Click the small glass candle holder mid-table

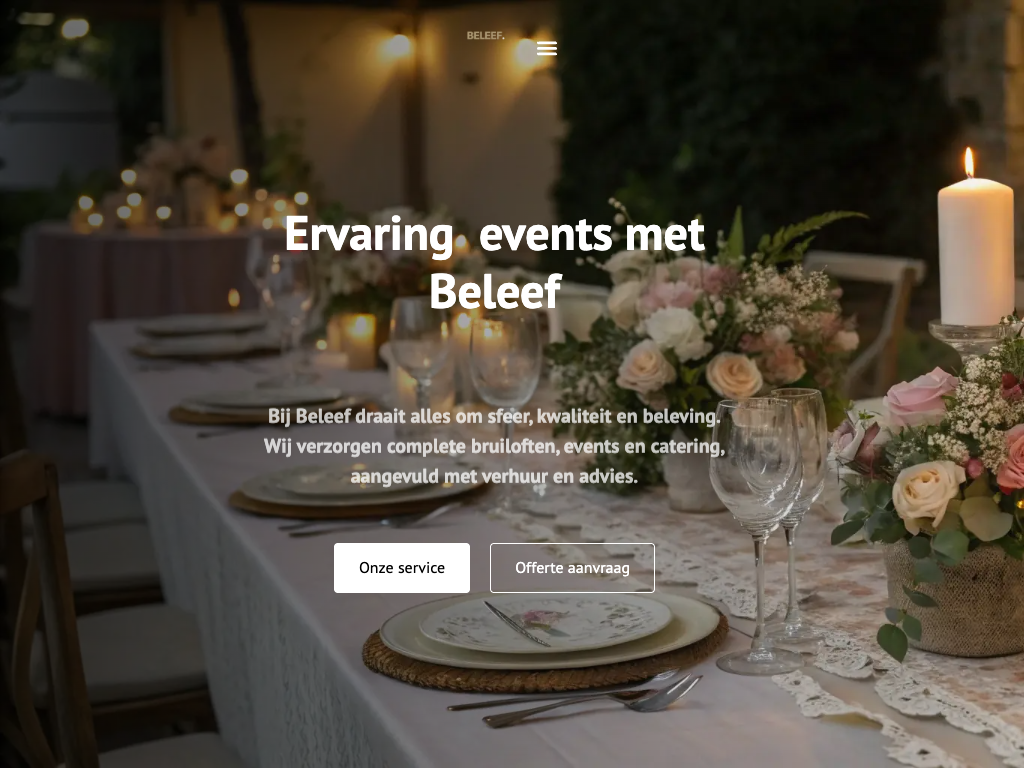click(x=358, y=340)
